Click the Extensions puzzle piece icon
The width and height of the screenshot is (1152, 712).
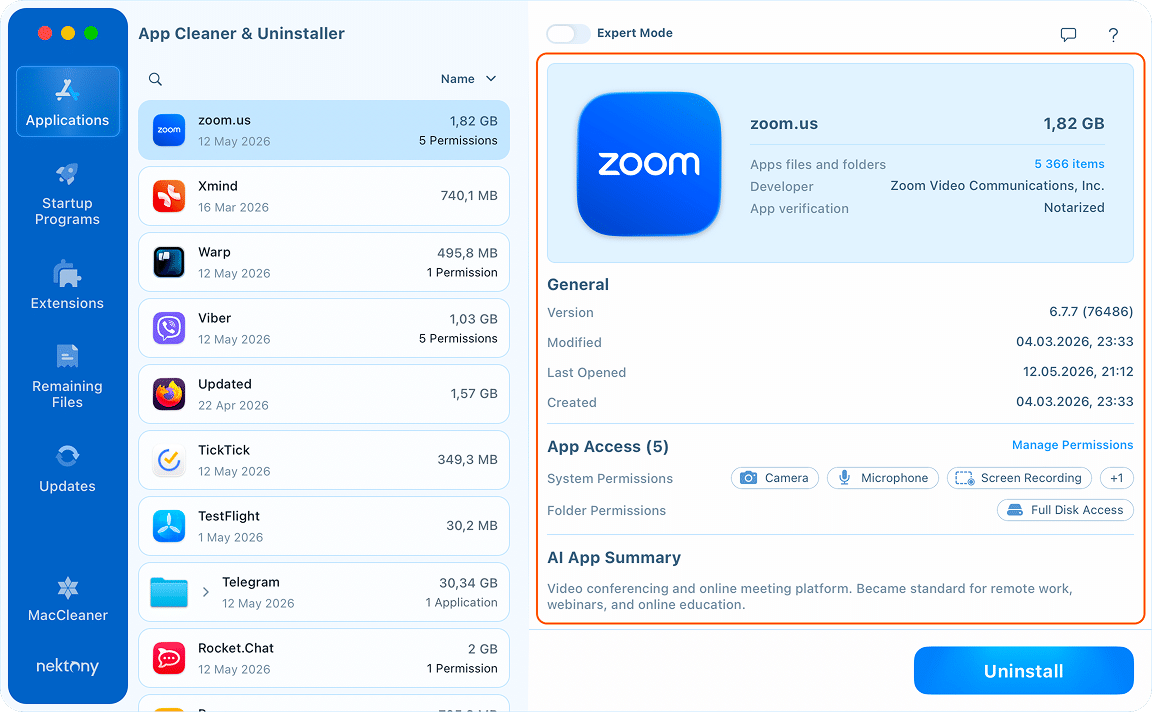click(x=67, y=273)
